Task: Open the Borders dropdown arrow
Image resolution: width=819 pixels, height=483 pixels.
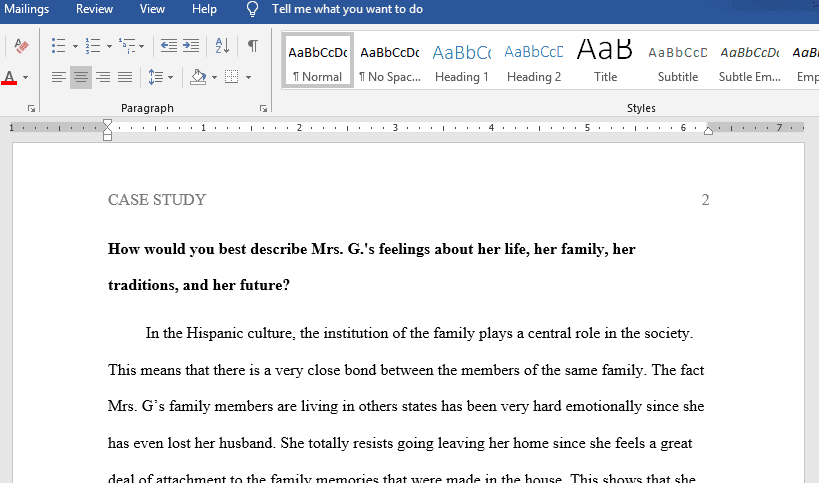Action: (x=248, y=78)
